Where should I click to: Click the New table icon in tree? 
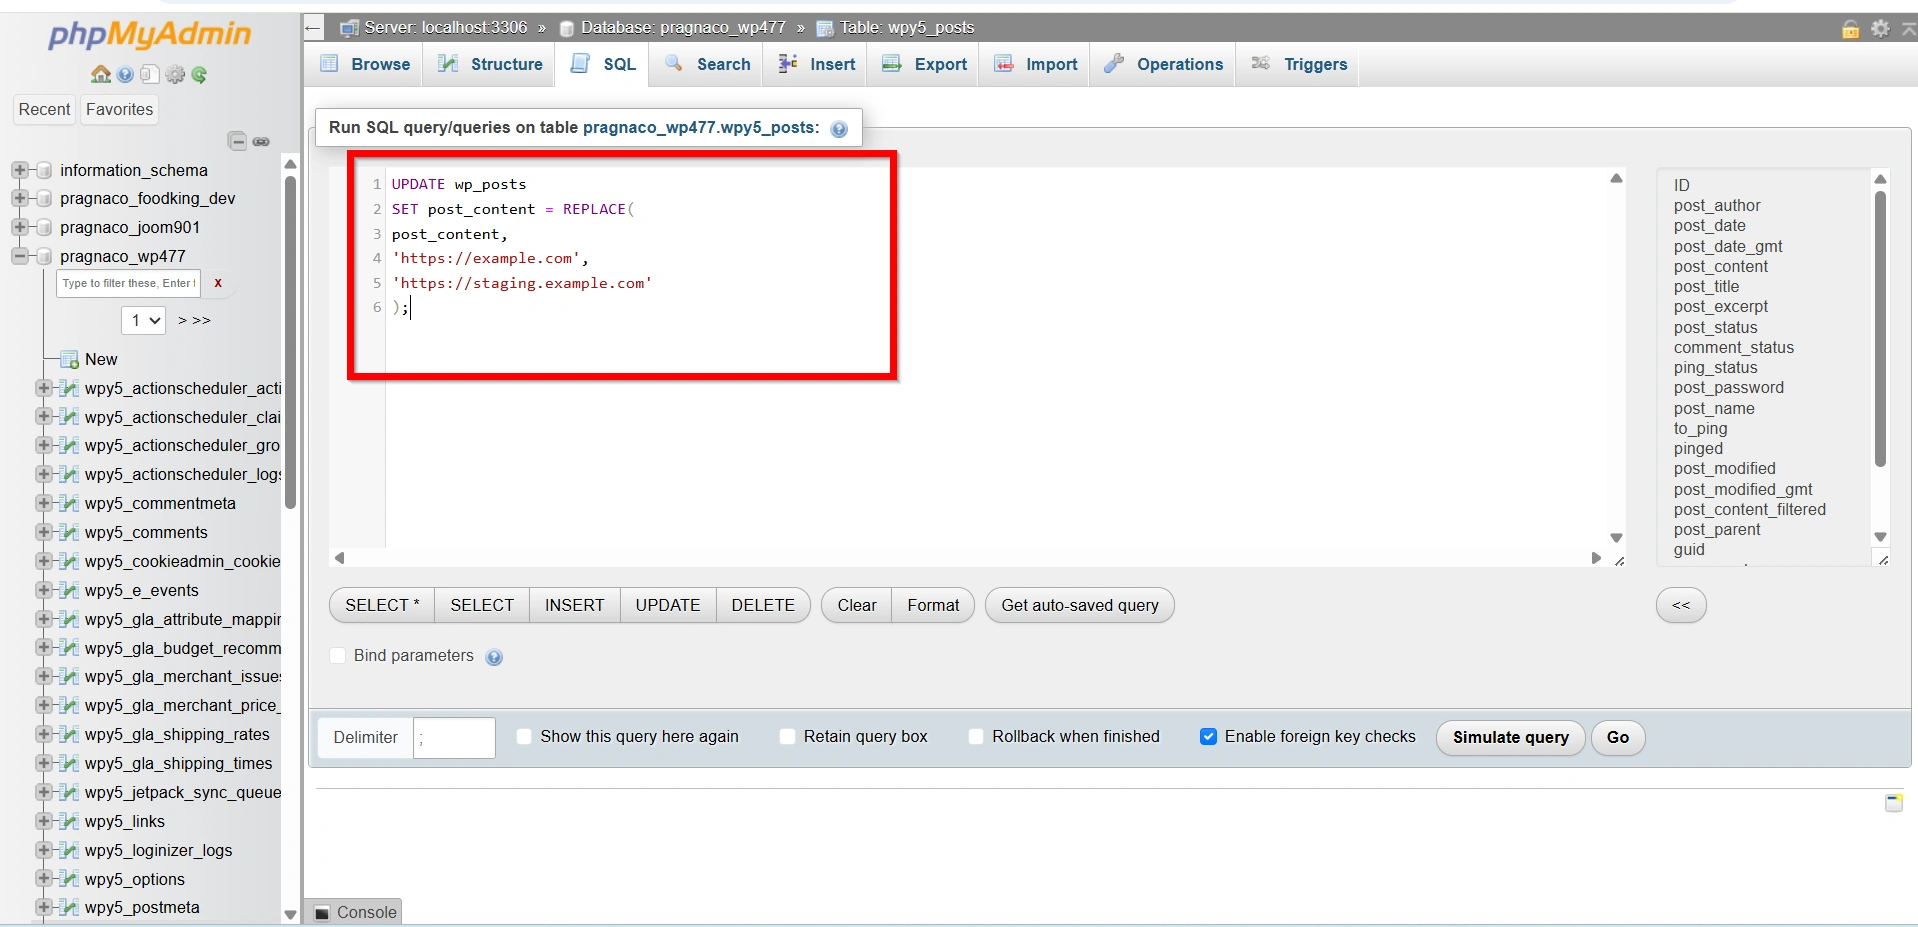click(x=70, y=360)
